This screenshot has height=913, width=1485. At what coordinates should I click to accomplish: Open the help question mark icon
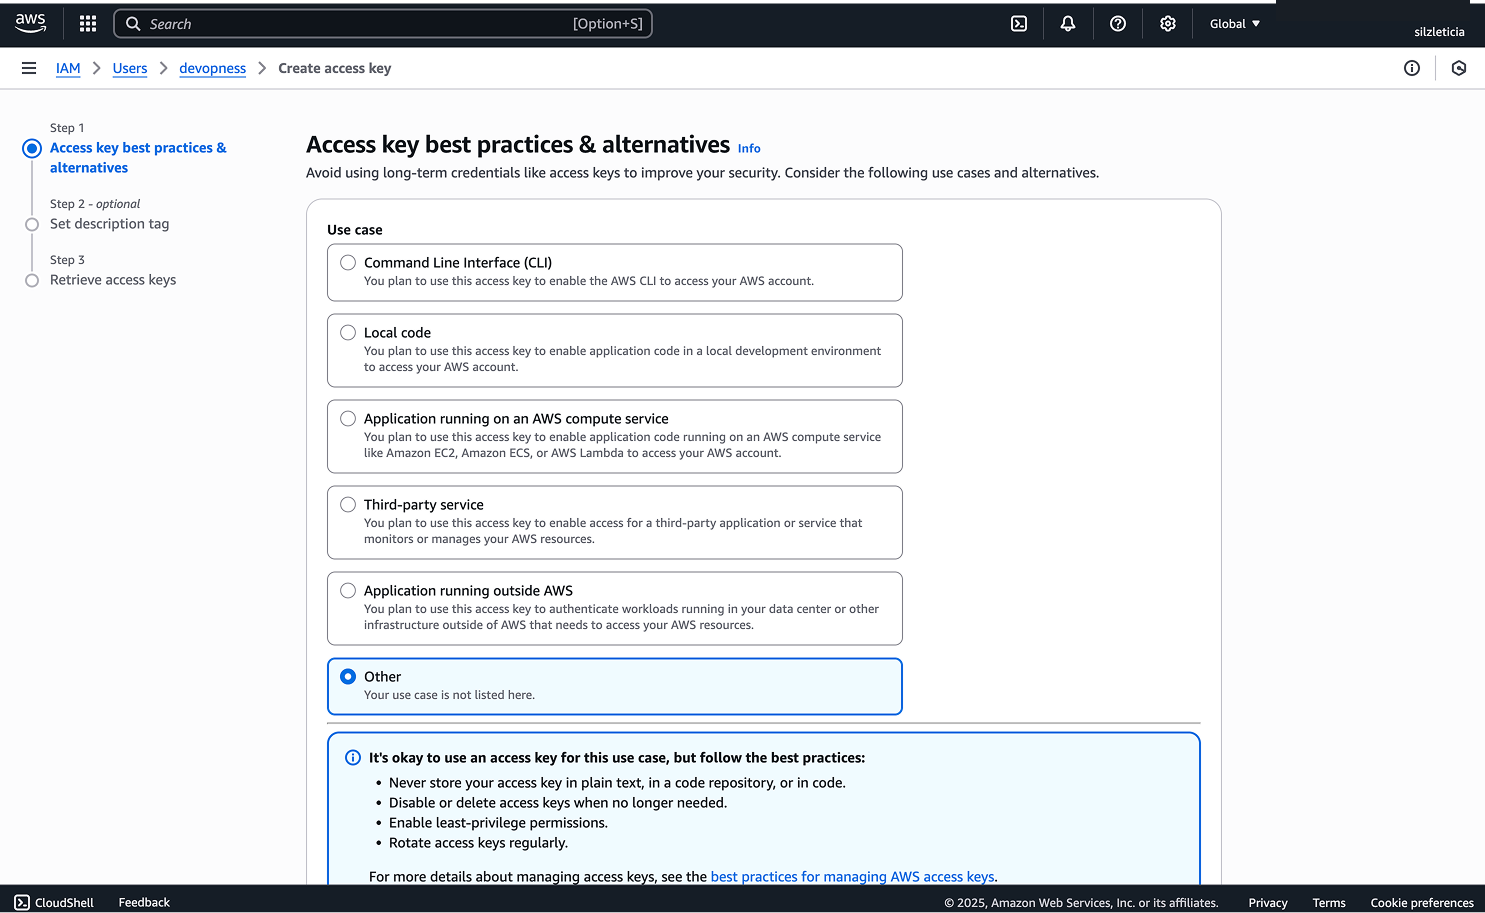point(1118,23)
